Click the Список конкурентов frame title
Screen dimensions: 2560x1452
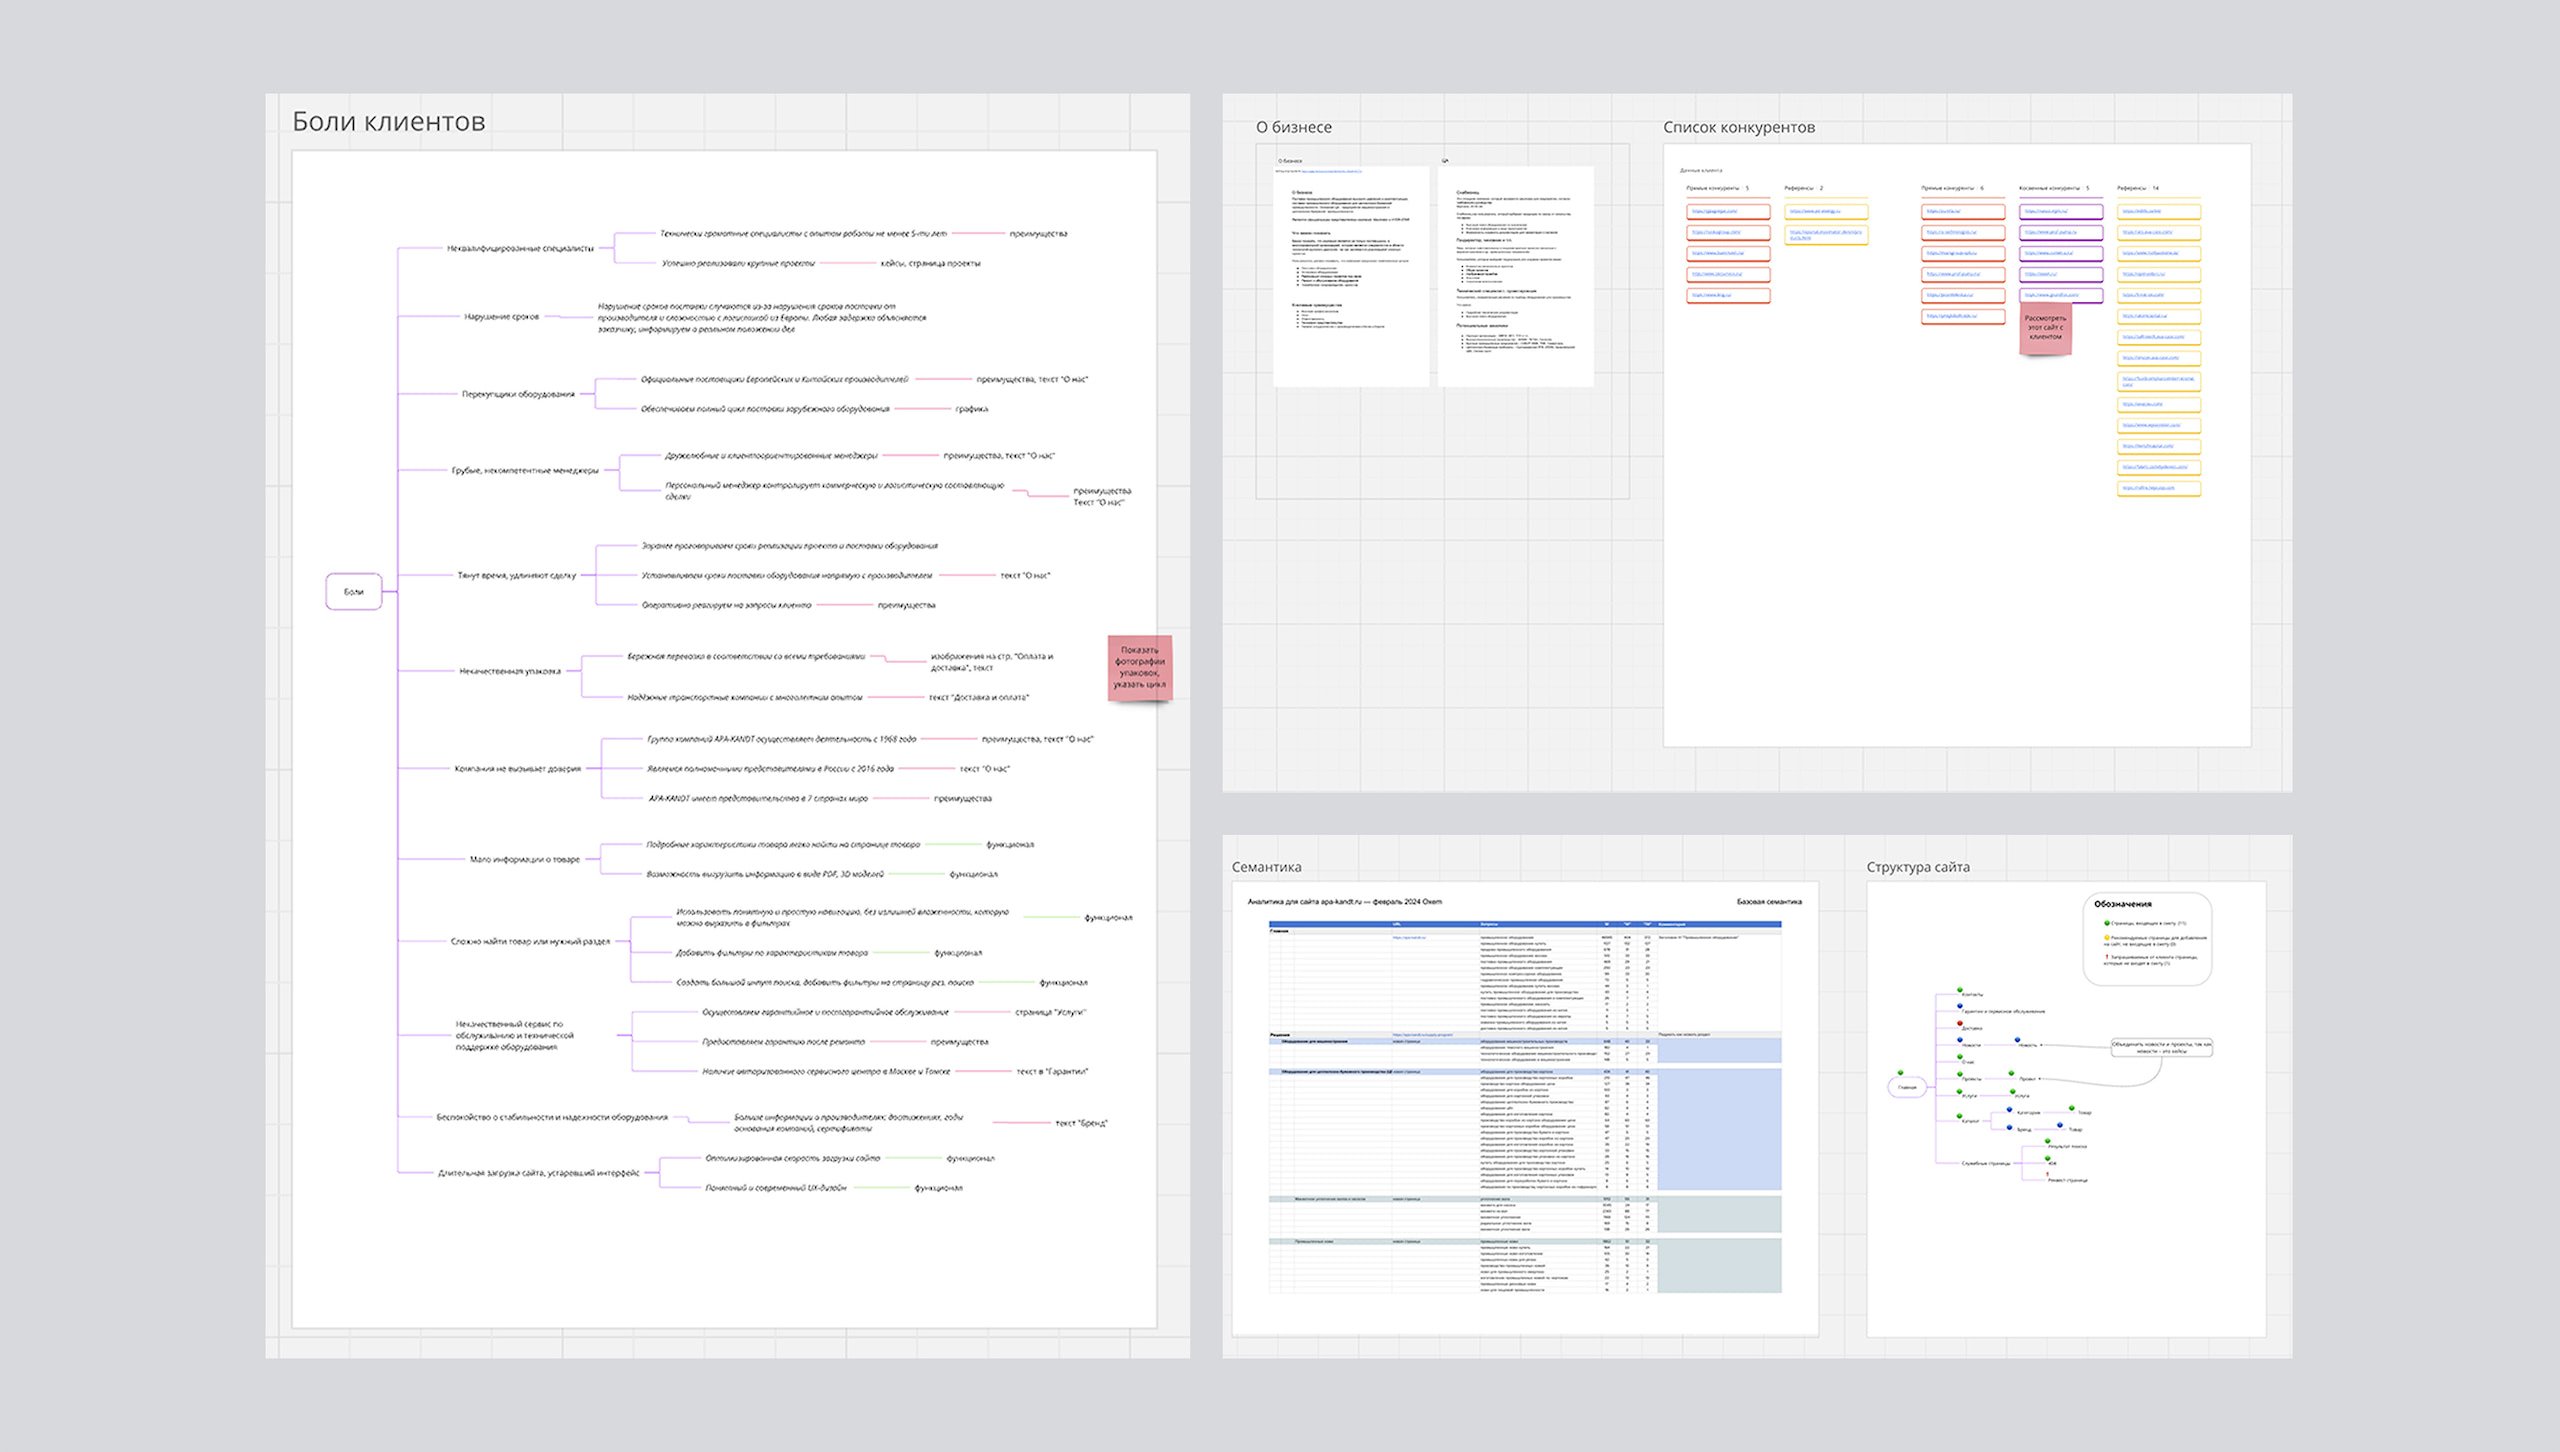click(1738, 127)
